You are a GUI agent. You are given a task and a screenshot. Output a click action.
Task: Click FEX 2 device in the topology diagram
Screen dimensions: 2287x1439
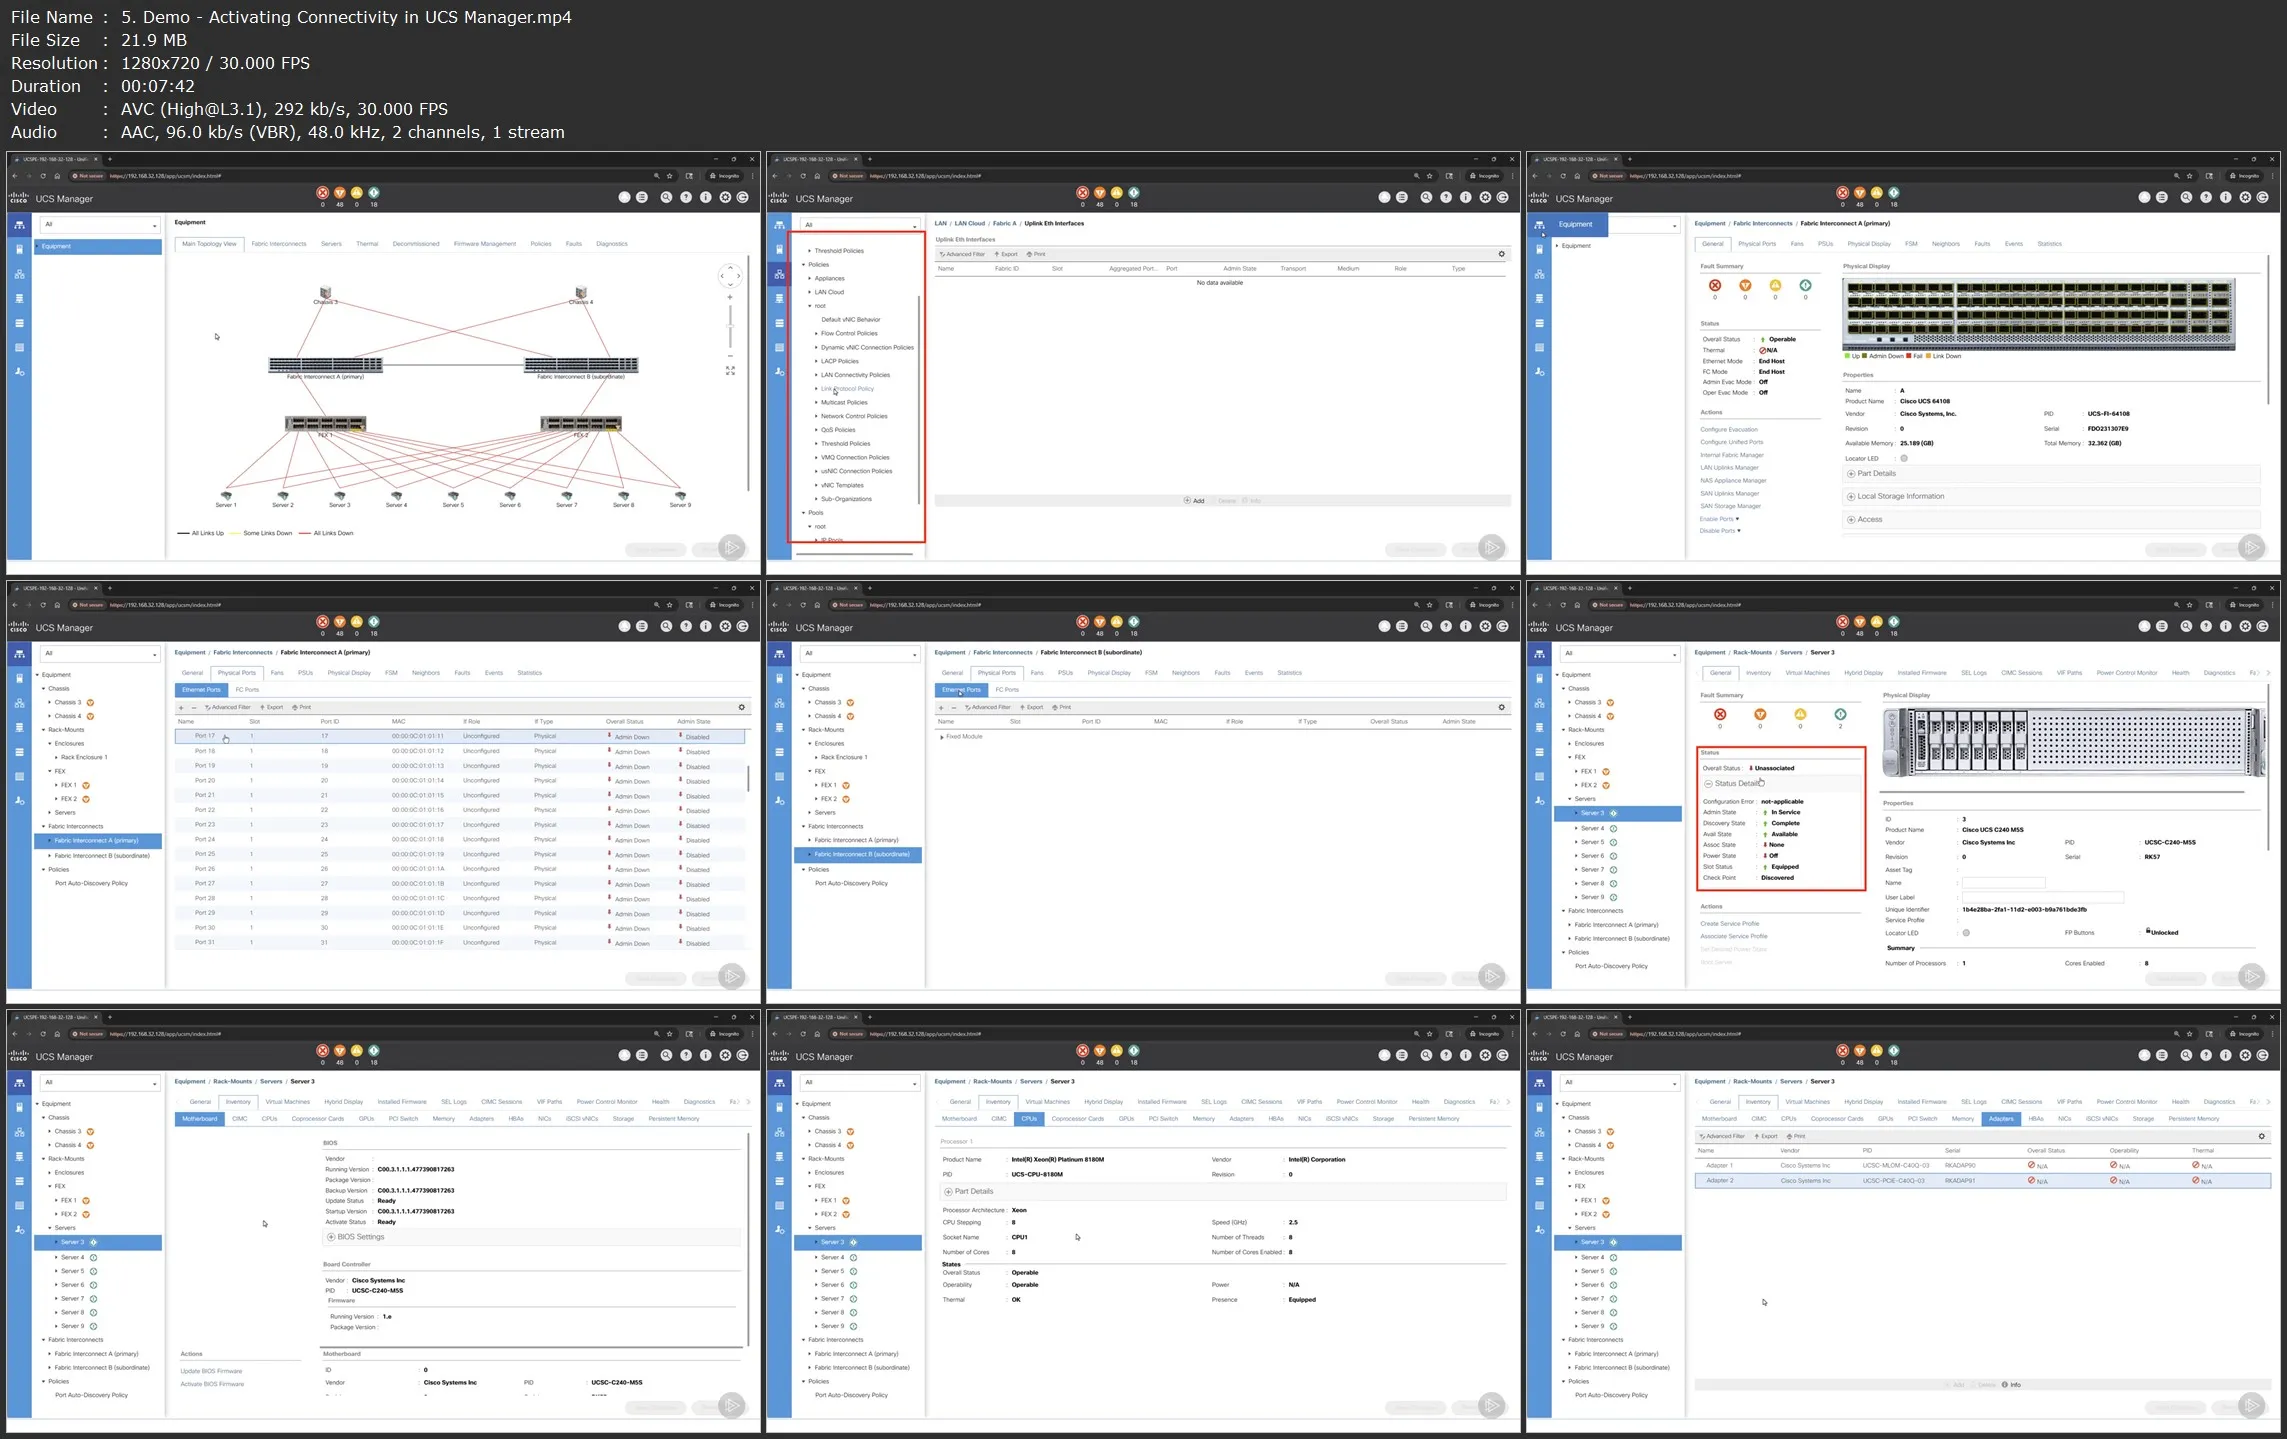coord(581,424)
